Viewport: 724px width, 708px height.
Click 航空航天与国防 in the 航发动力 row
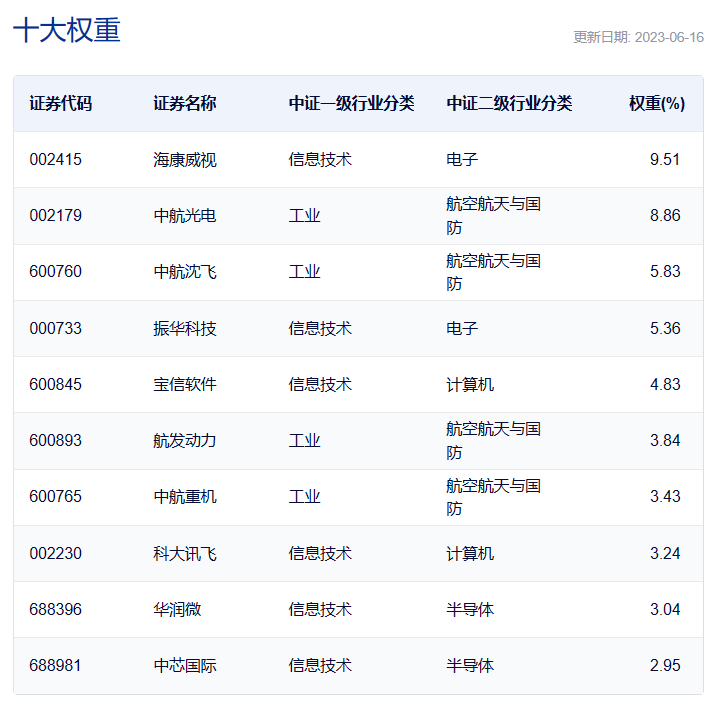(x=494, y=441)
